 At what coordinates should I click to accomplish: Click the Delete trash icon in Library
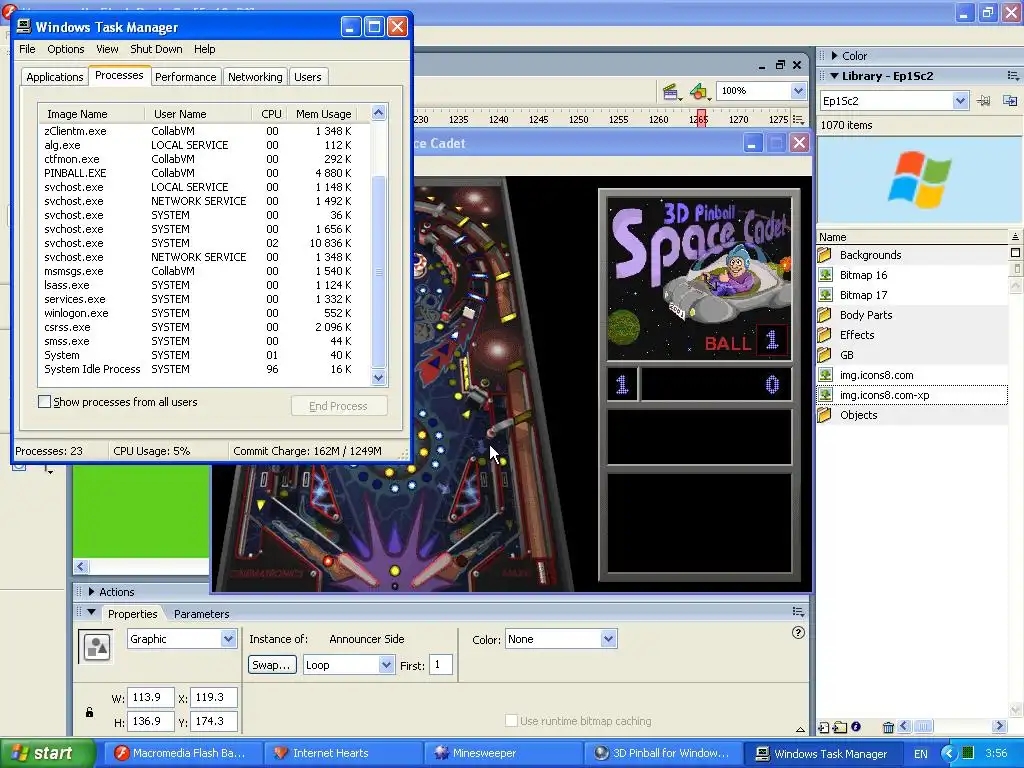pos(888,727)
